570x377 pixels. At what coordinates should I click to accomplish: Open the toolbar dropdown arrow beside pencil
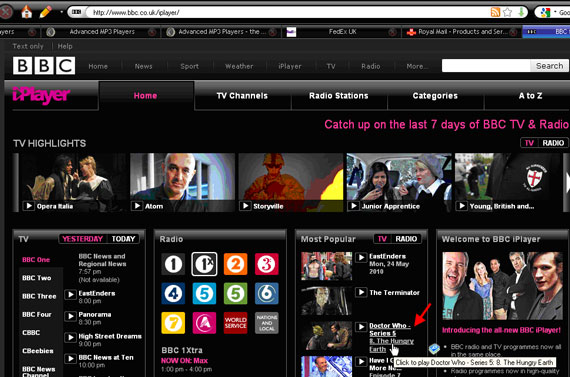point(61,12)
